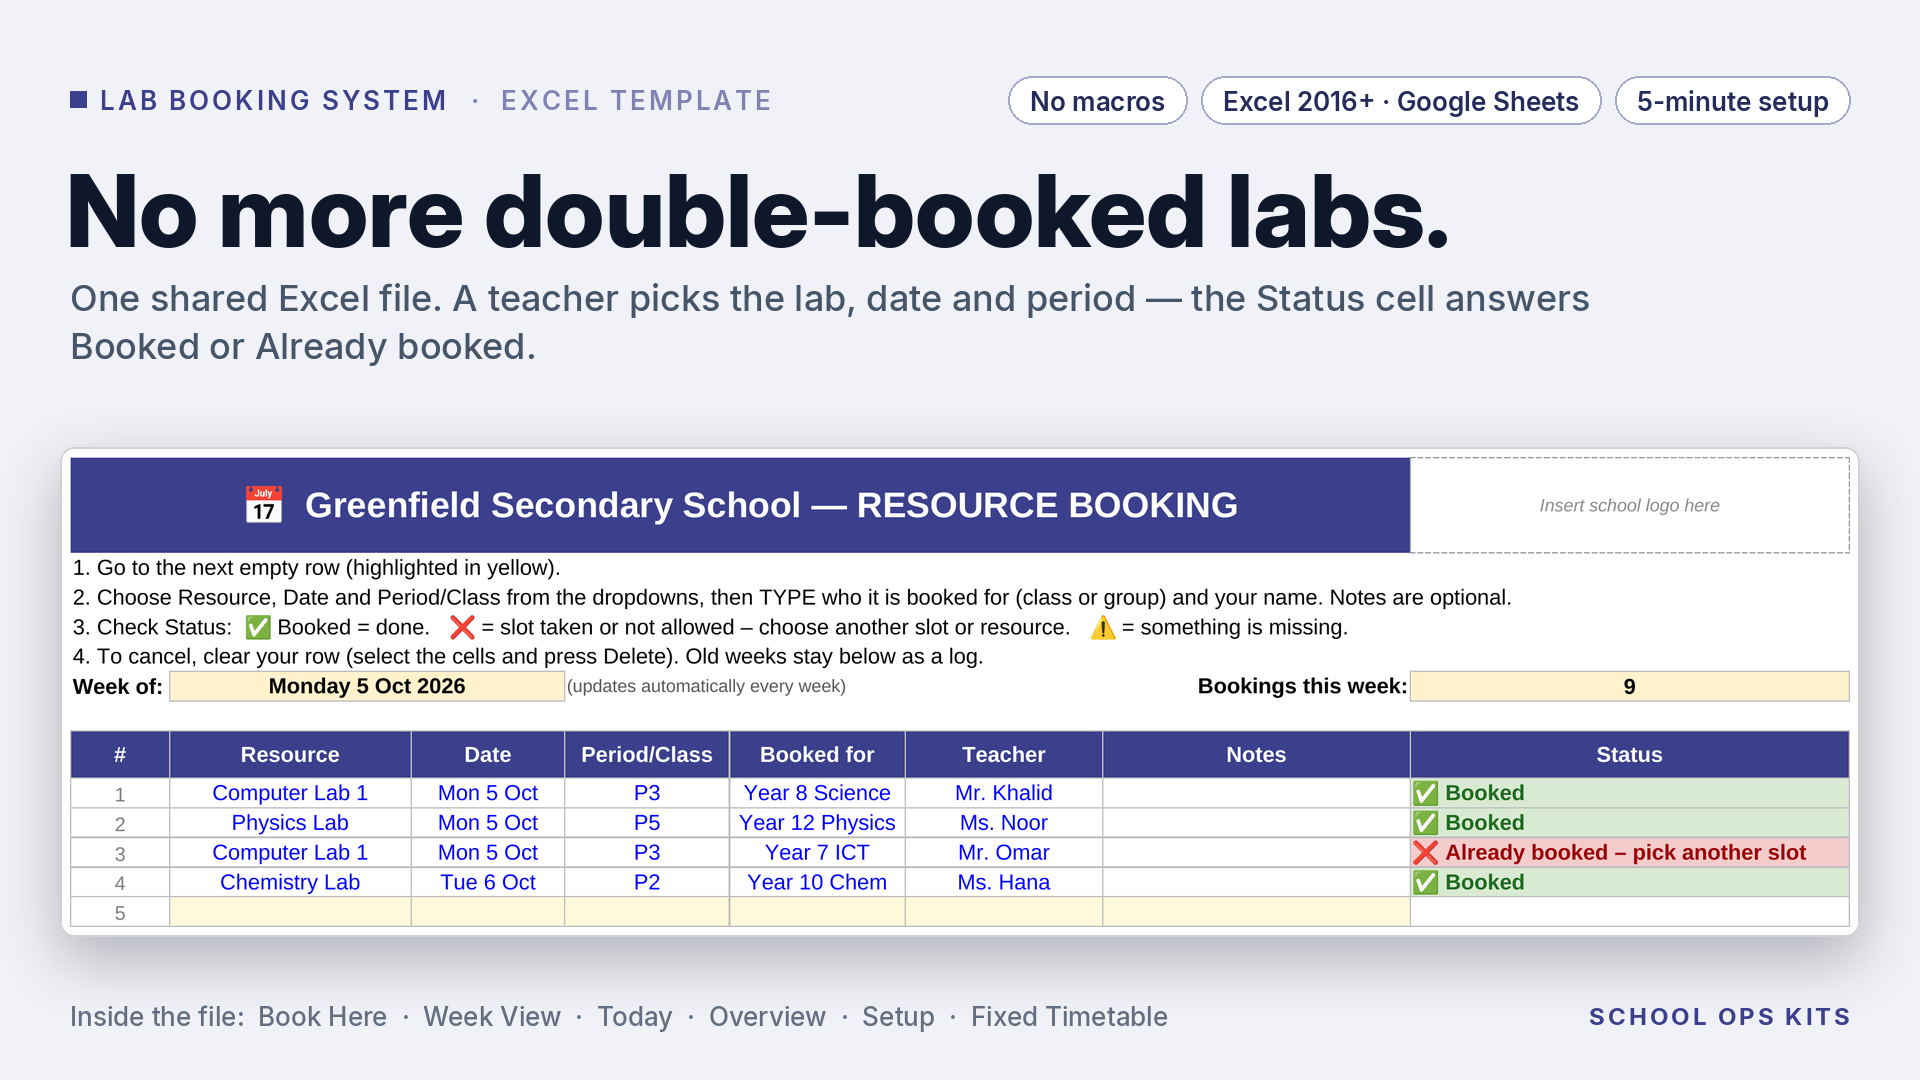The width and height of the screenshot is (1920, 1080).
Task: Select the Fixed Timetable sheet name
Action: coord(1069,1017)
